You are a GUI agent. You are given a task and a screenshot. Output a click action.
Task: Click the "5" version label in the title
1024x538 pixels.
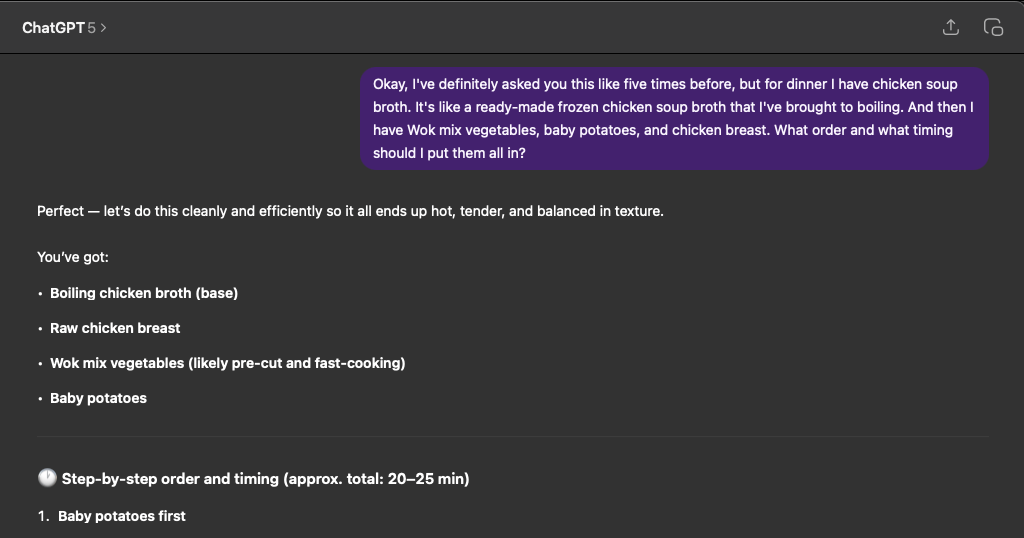point(91,28)
